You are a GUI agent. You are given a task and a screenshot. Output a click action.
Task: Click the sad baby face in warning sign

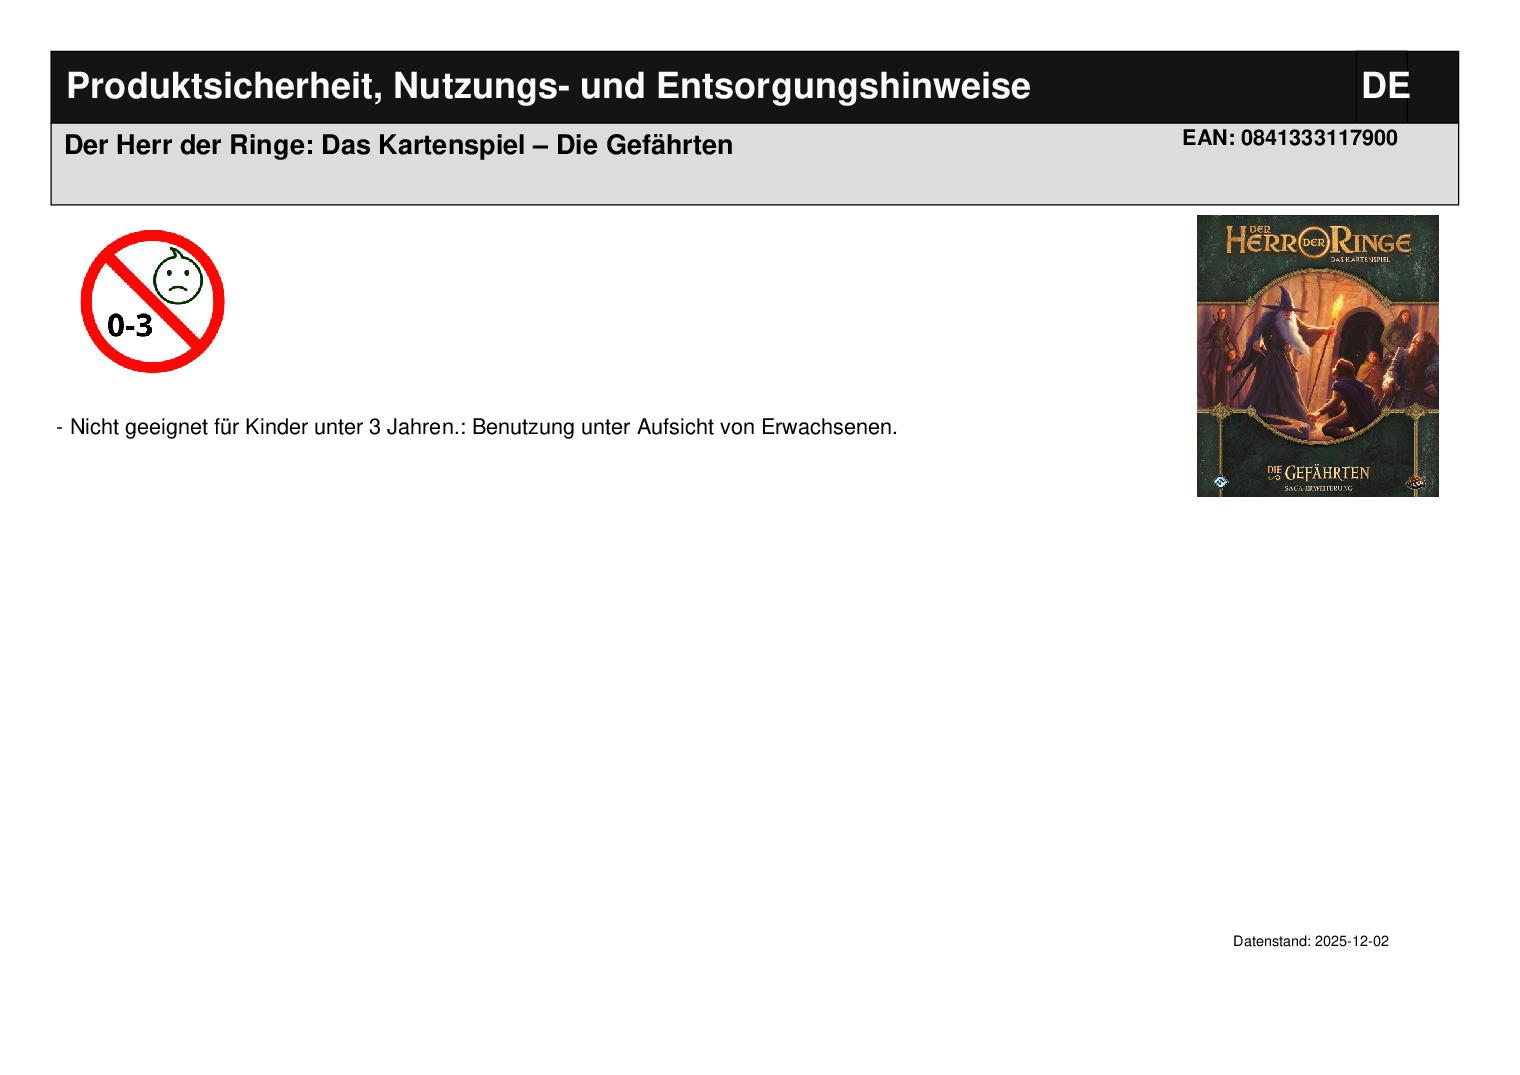click(178, 278)
